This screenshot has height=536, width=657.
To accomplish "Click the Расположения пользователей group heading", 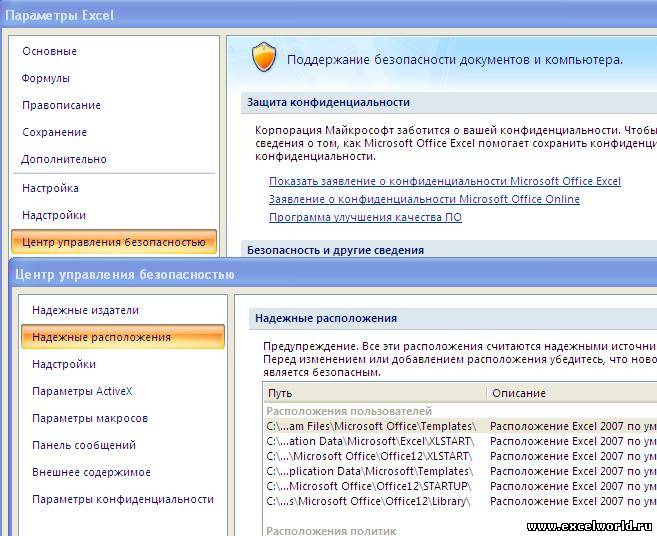I will 349,411.
